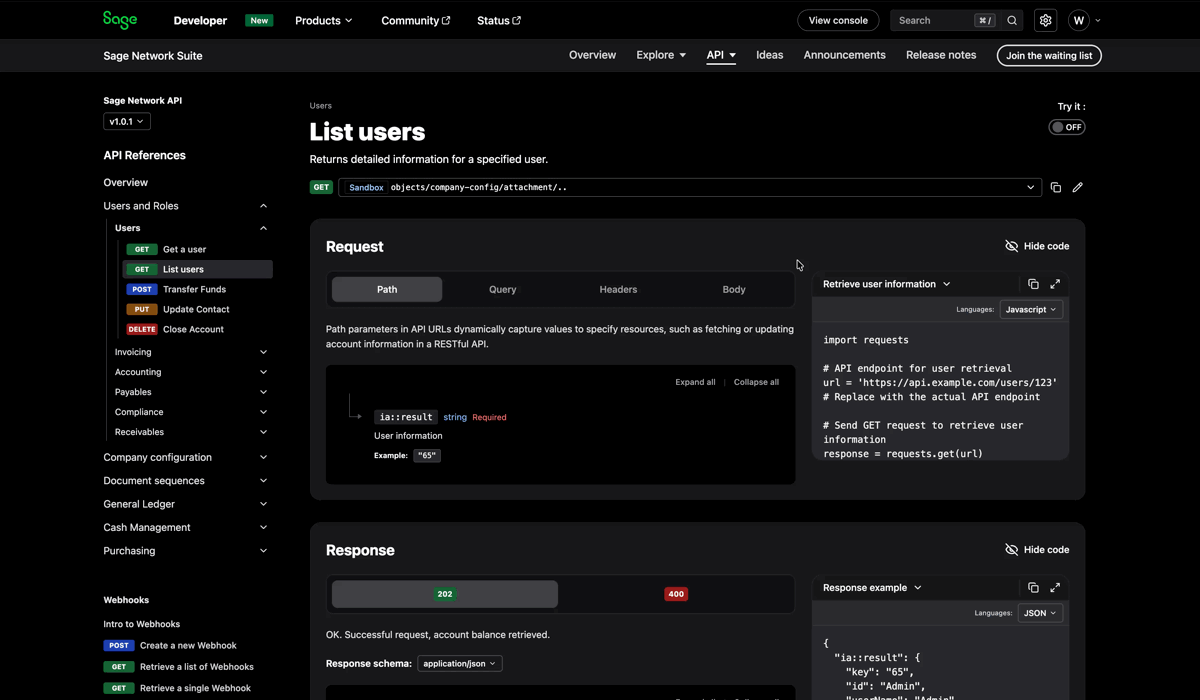
Task: Expand the Receivables section
Action: click(x=264, y=432)
